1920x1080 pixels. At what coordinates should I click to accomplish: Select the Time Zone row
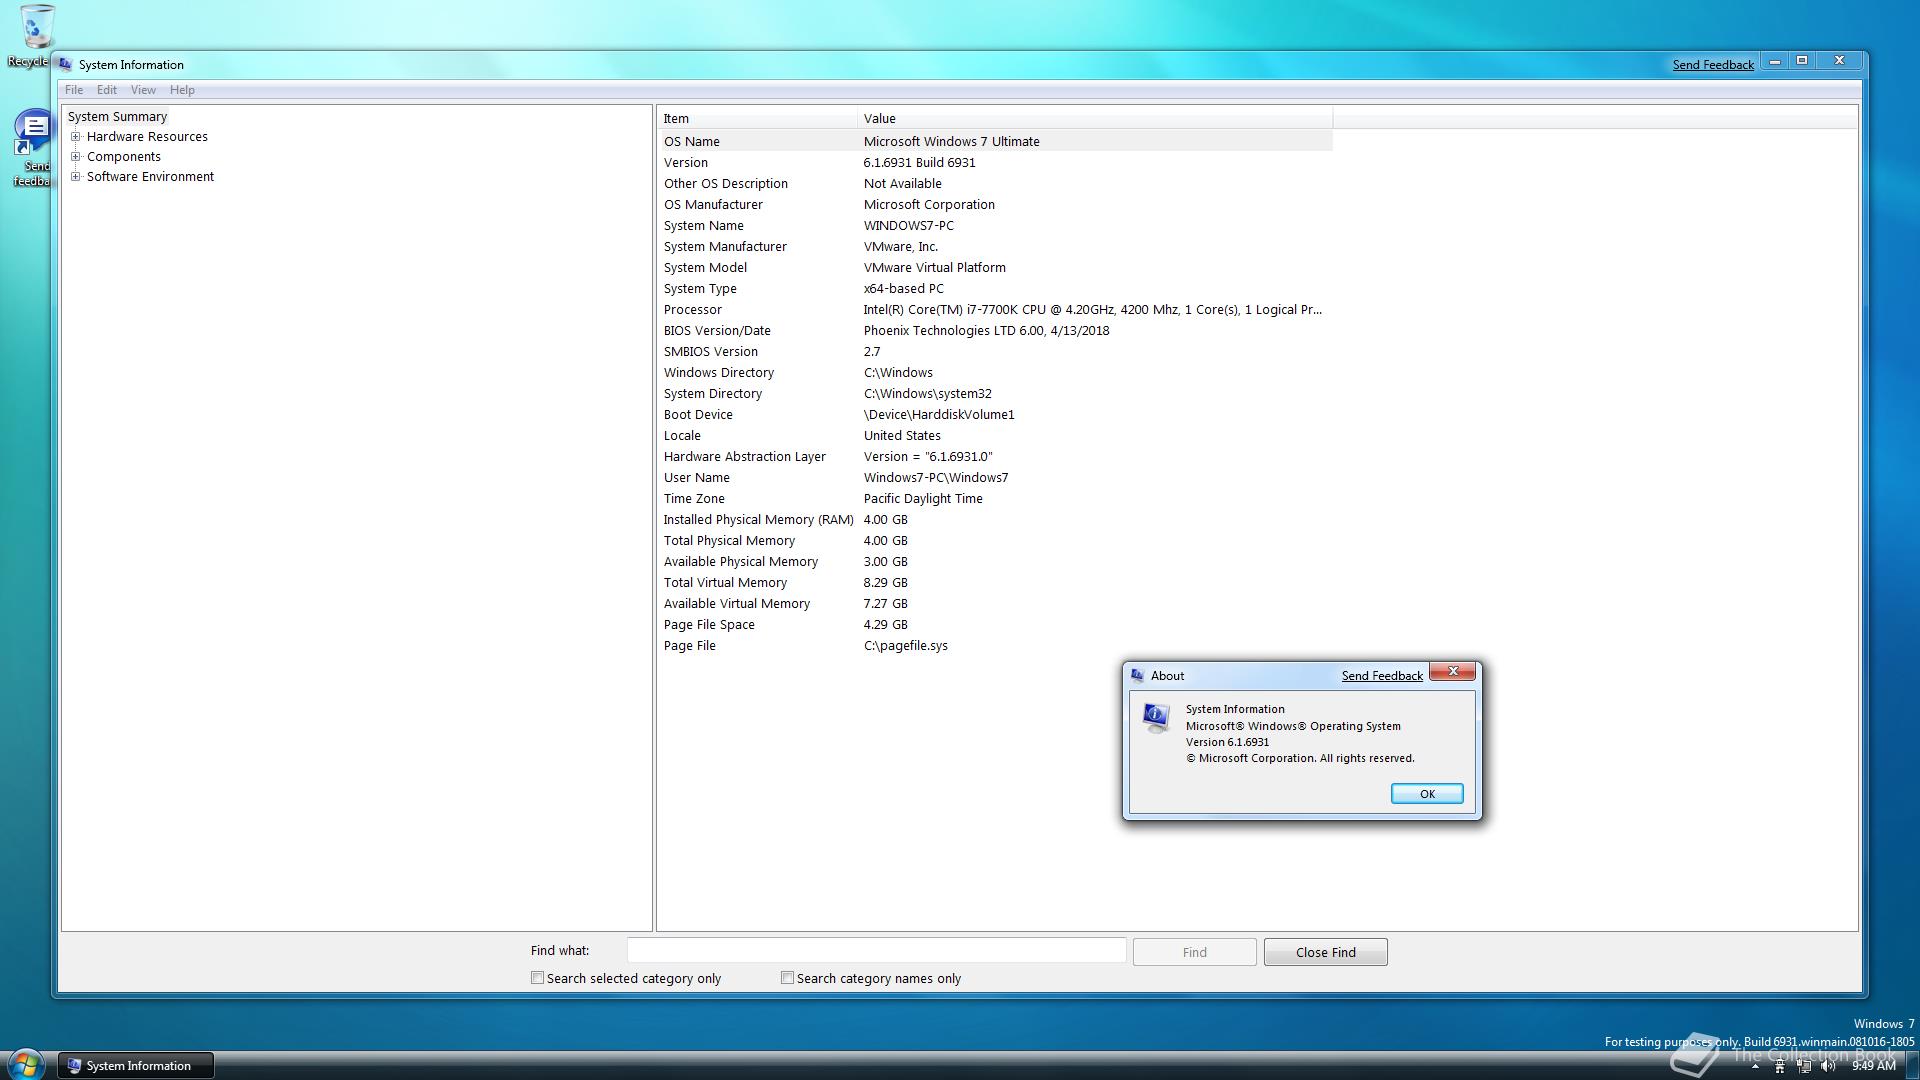995,499
